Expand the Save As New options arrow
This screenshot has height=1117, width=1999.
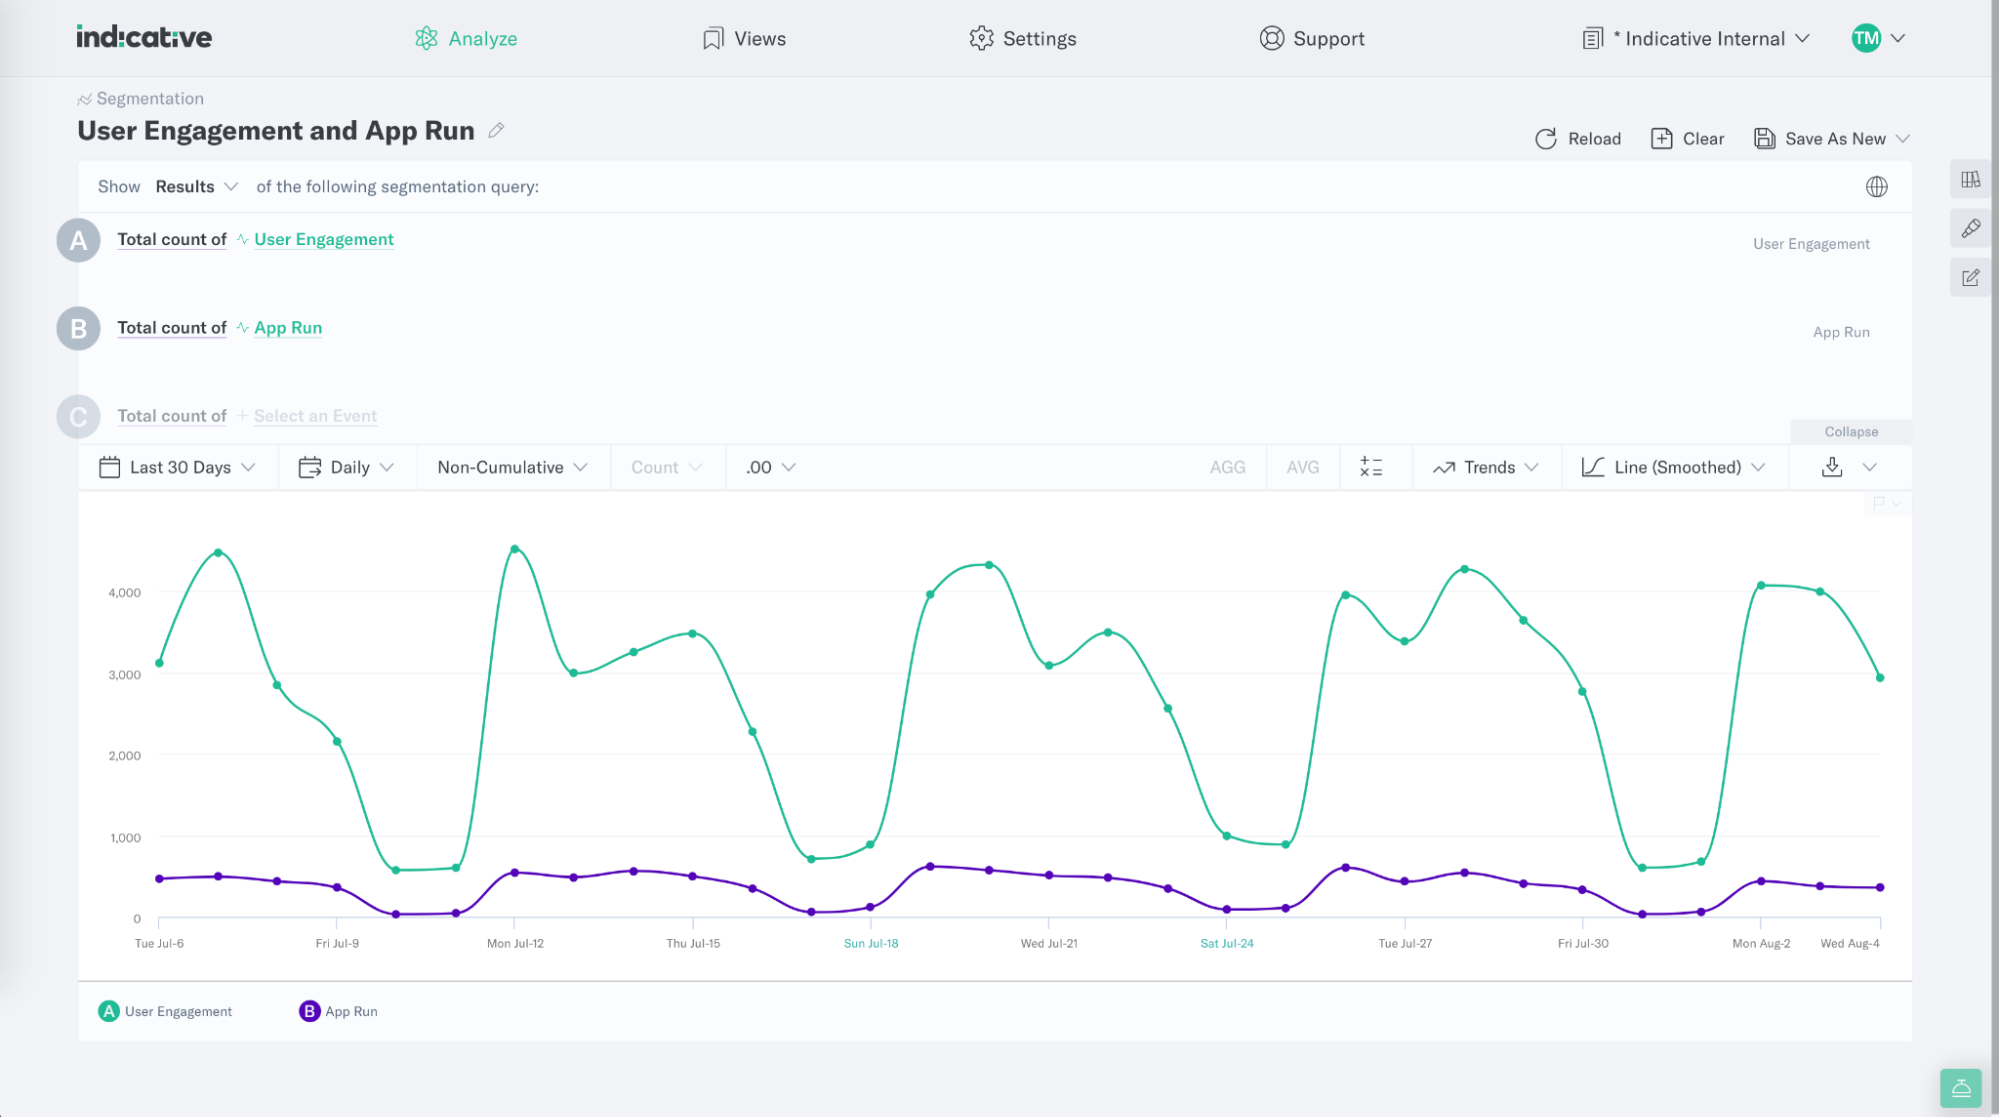1903,138
